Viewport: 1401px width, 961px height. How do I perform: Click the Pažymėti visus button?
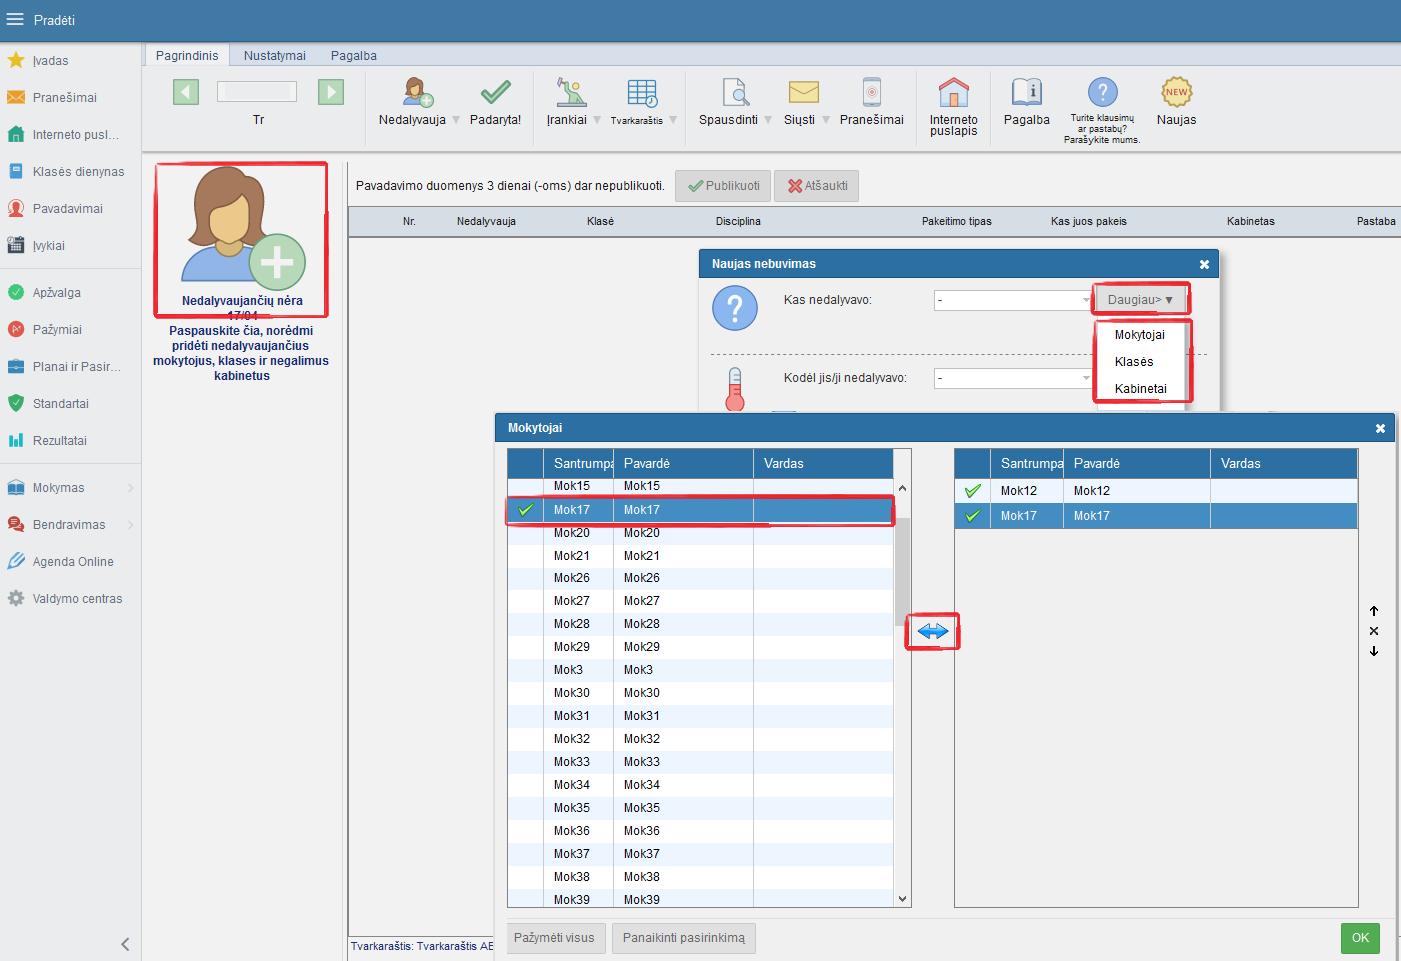tap(556, 938)
